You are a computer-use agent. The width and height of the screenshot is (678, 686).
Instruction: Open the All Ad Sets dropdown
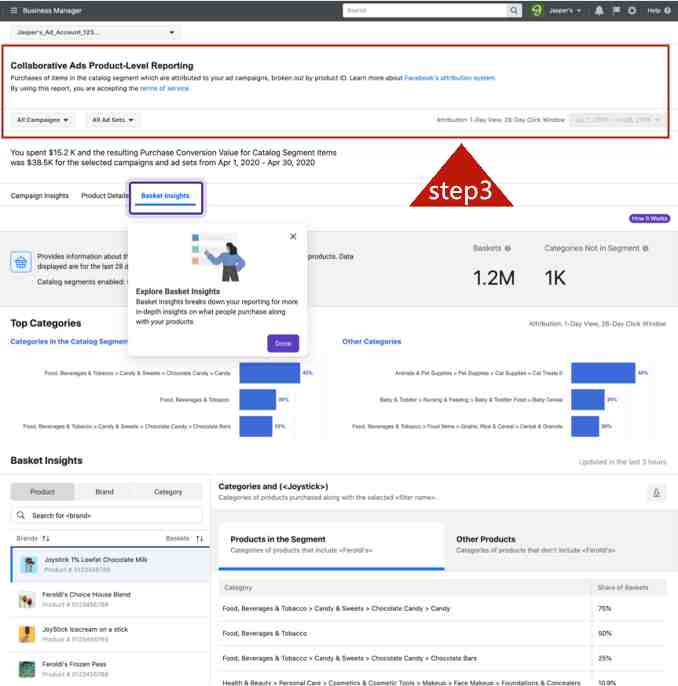click(113, 120)
